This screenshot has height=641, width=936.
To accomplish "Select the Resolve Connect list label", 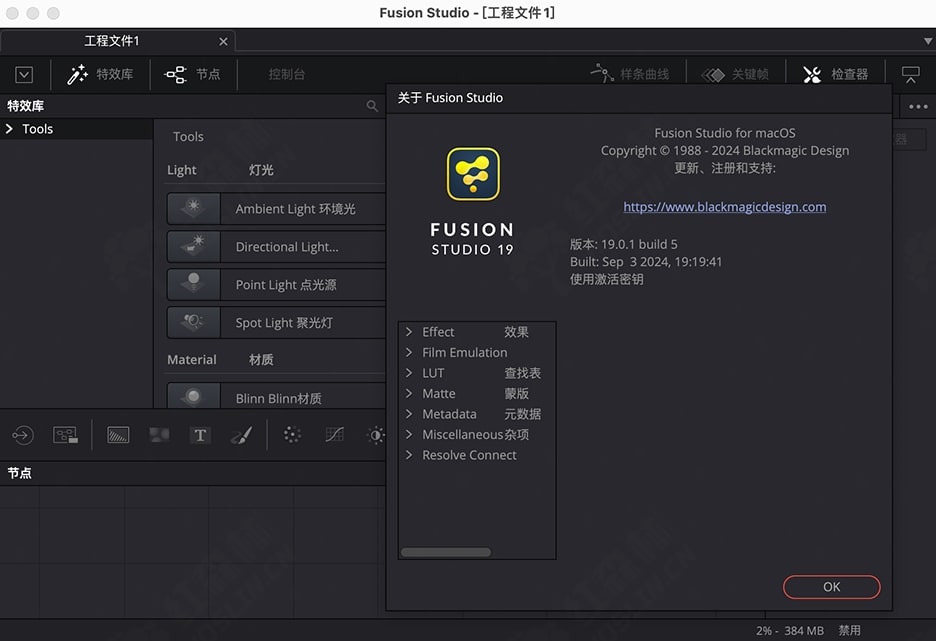I will (x=469, y=455).
